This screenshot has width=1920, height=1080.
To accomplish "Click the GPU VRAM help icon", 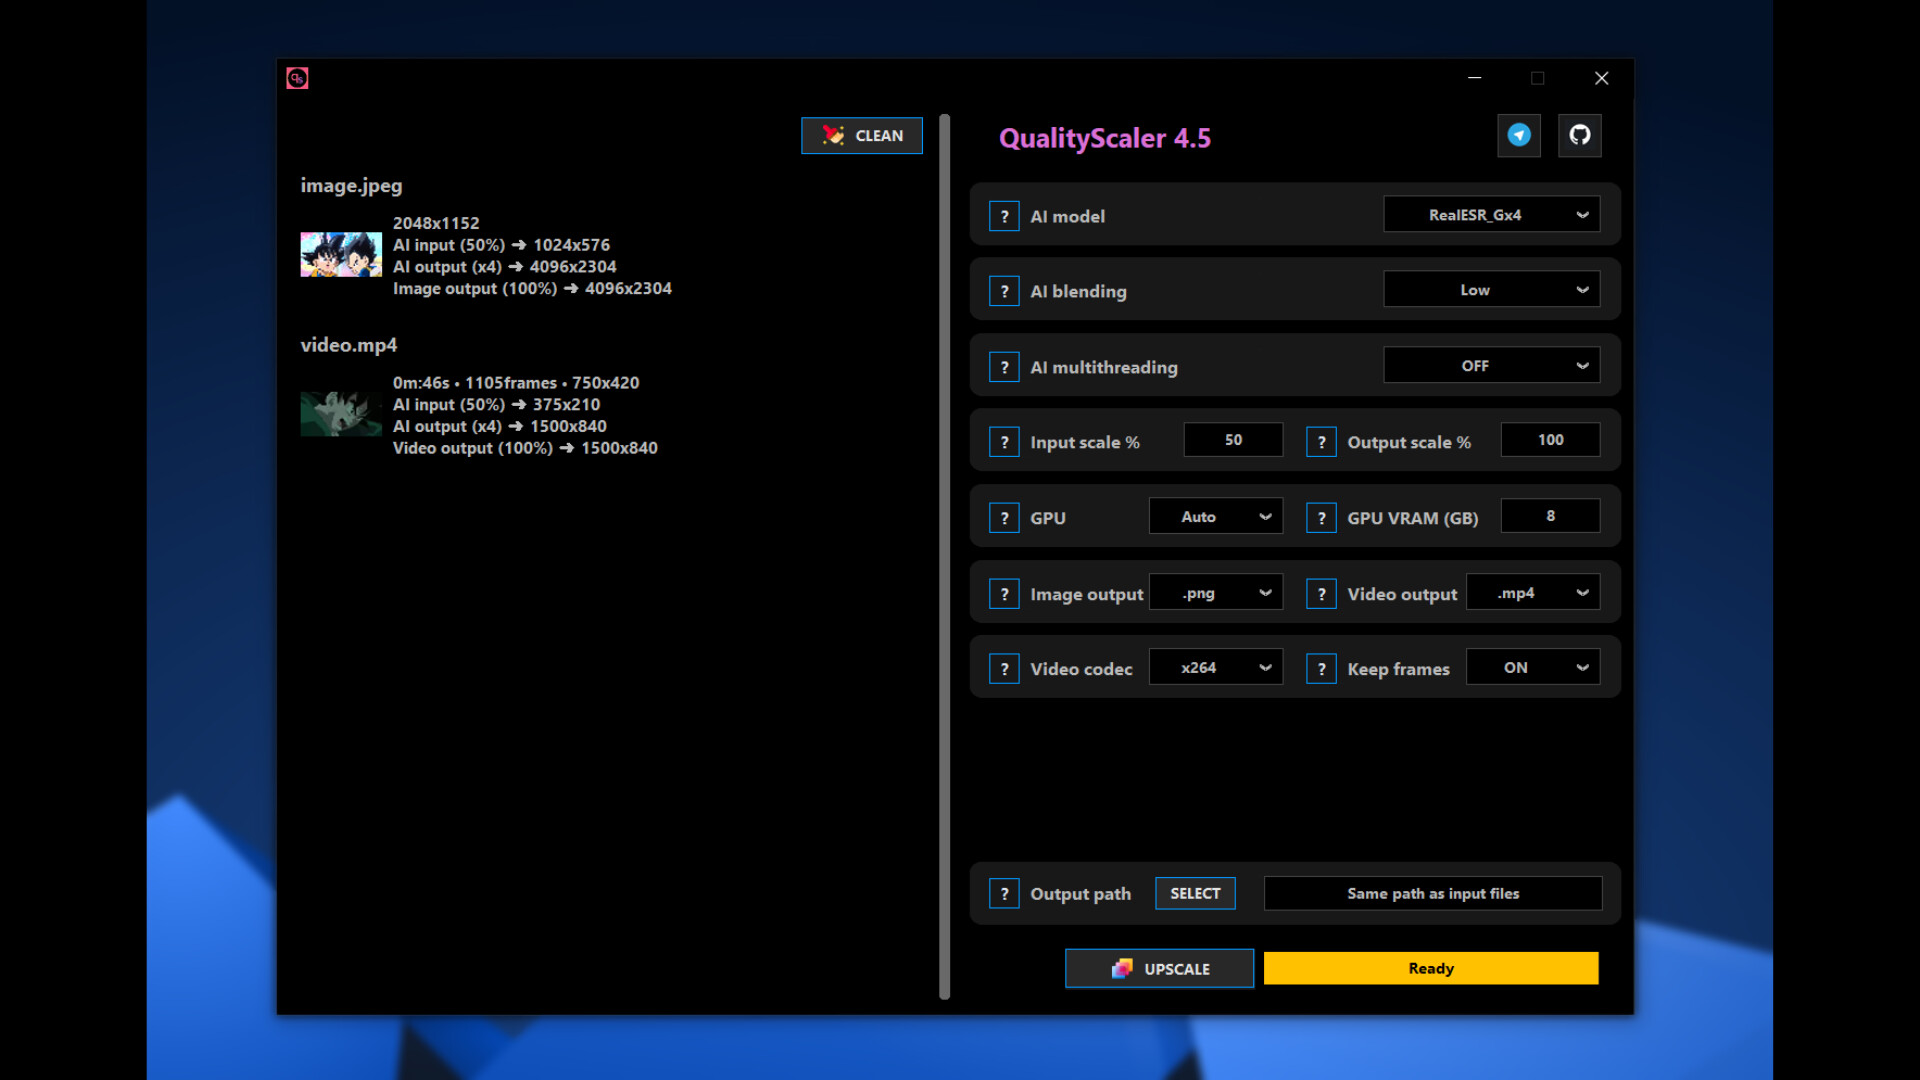I will 1321,518.
